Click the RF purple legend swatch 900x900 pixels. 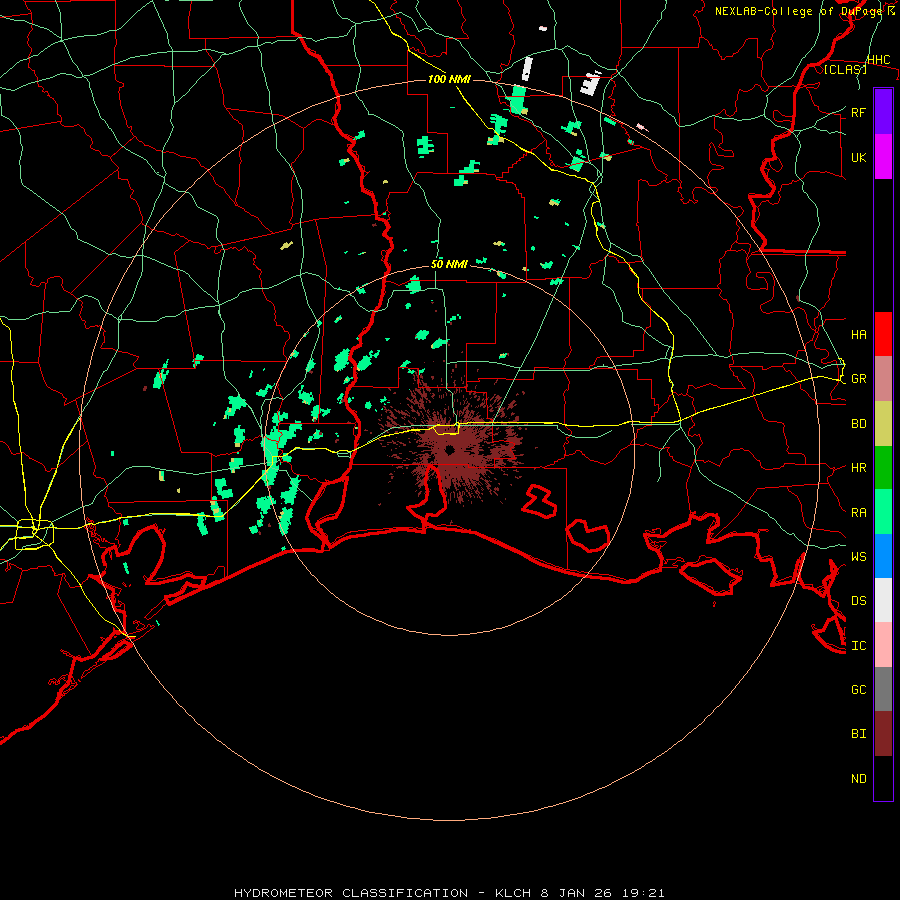[x=883, y=112]
